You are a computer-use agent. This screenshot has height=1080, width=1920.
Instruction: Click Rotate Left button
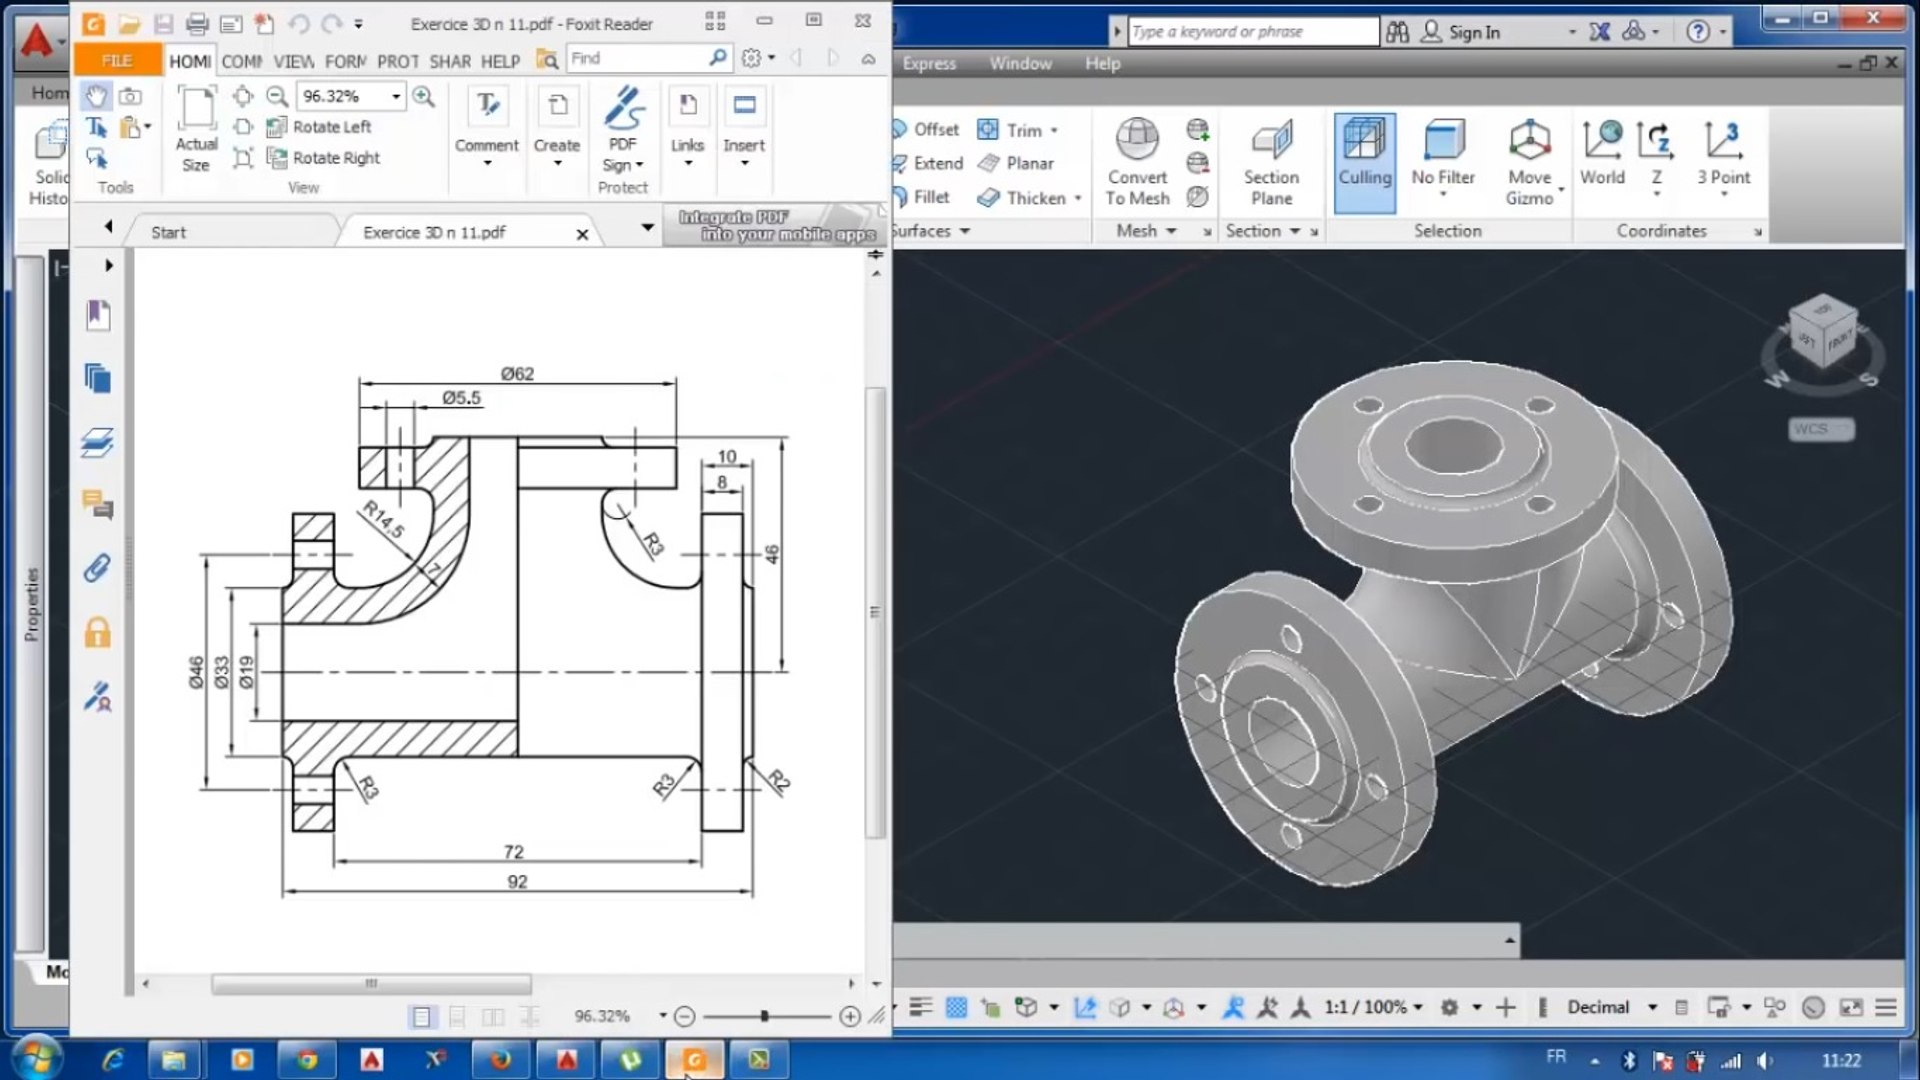[x=319, y=127]
